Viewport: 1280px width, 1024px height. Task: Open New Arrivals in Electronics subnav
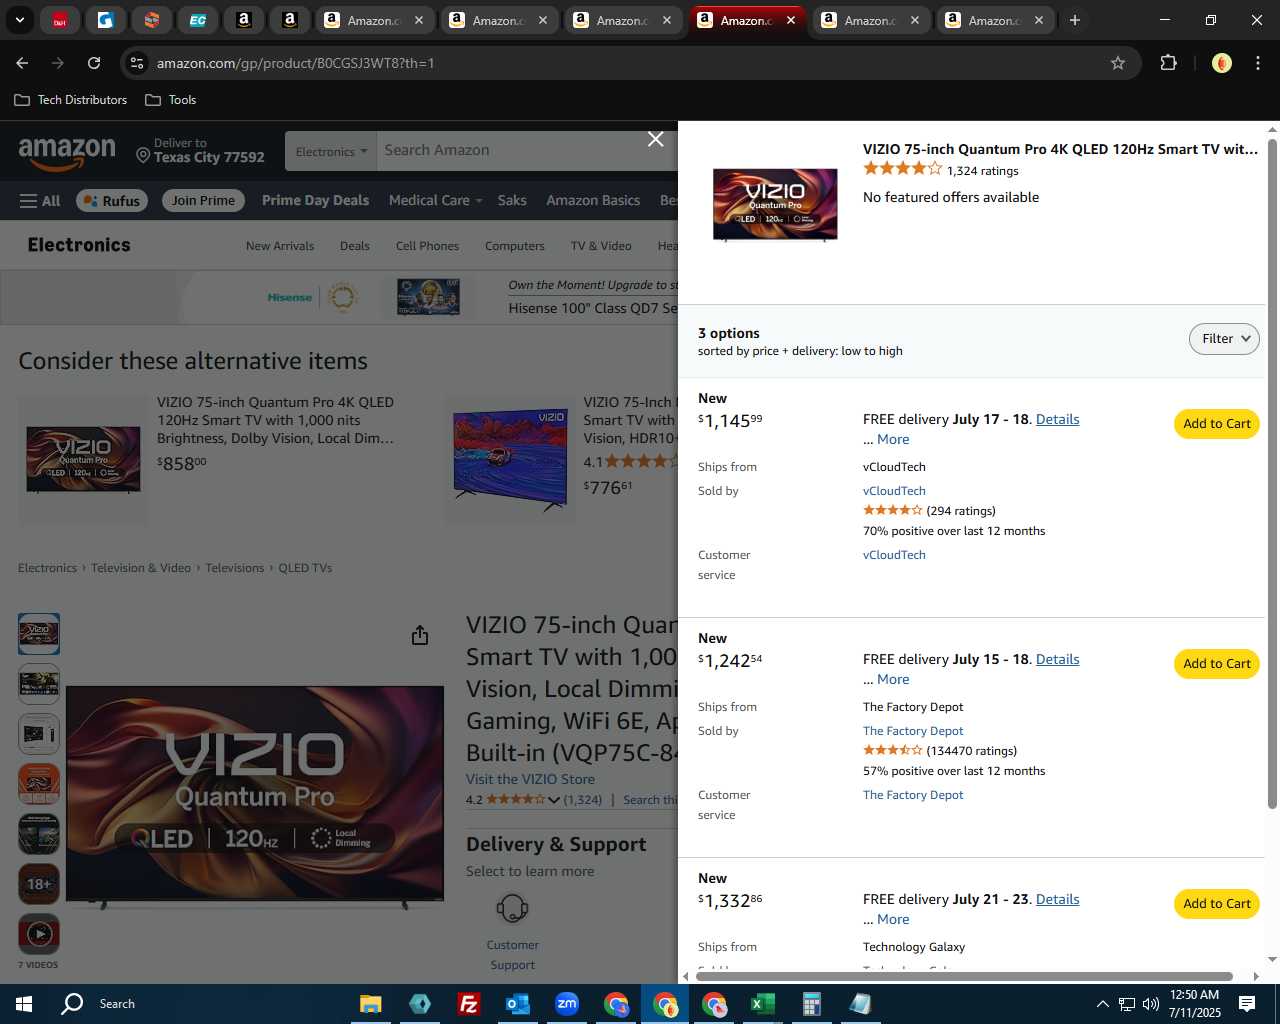point(280,246)
